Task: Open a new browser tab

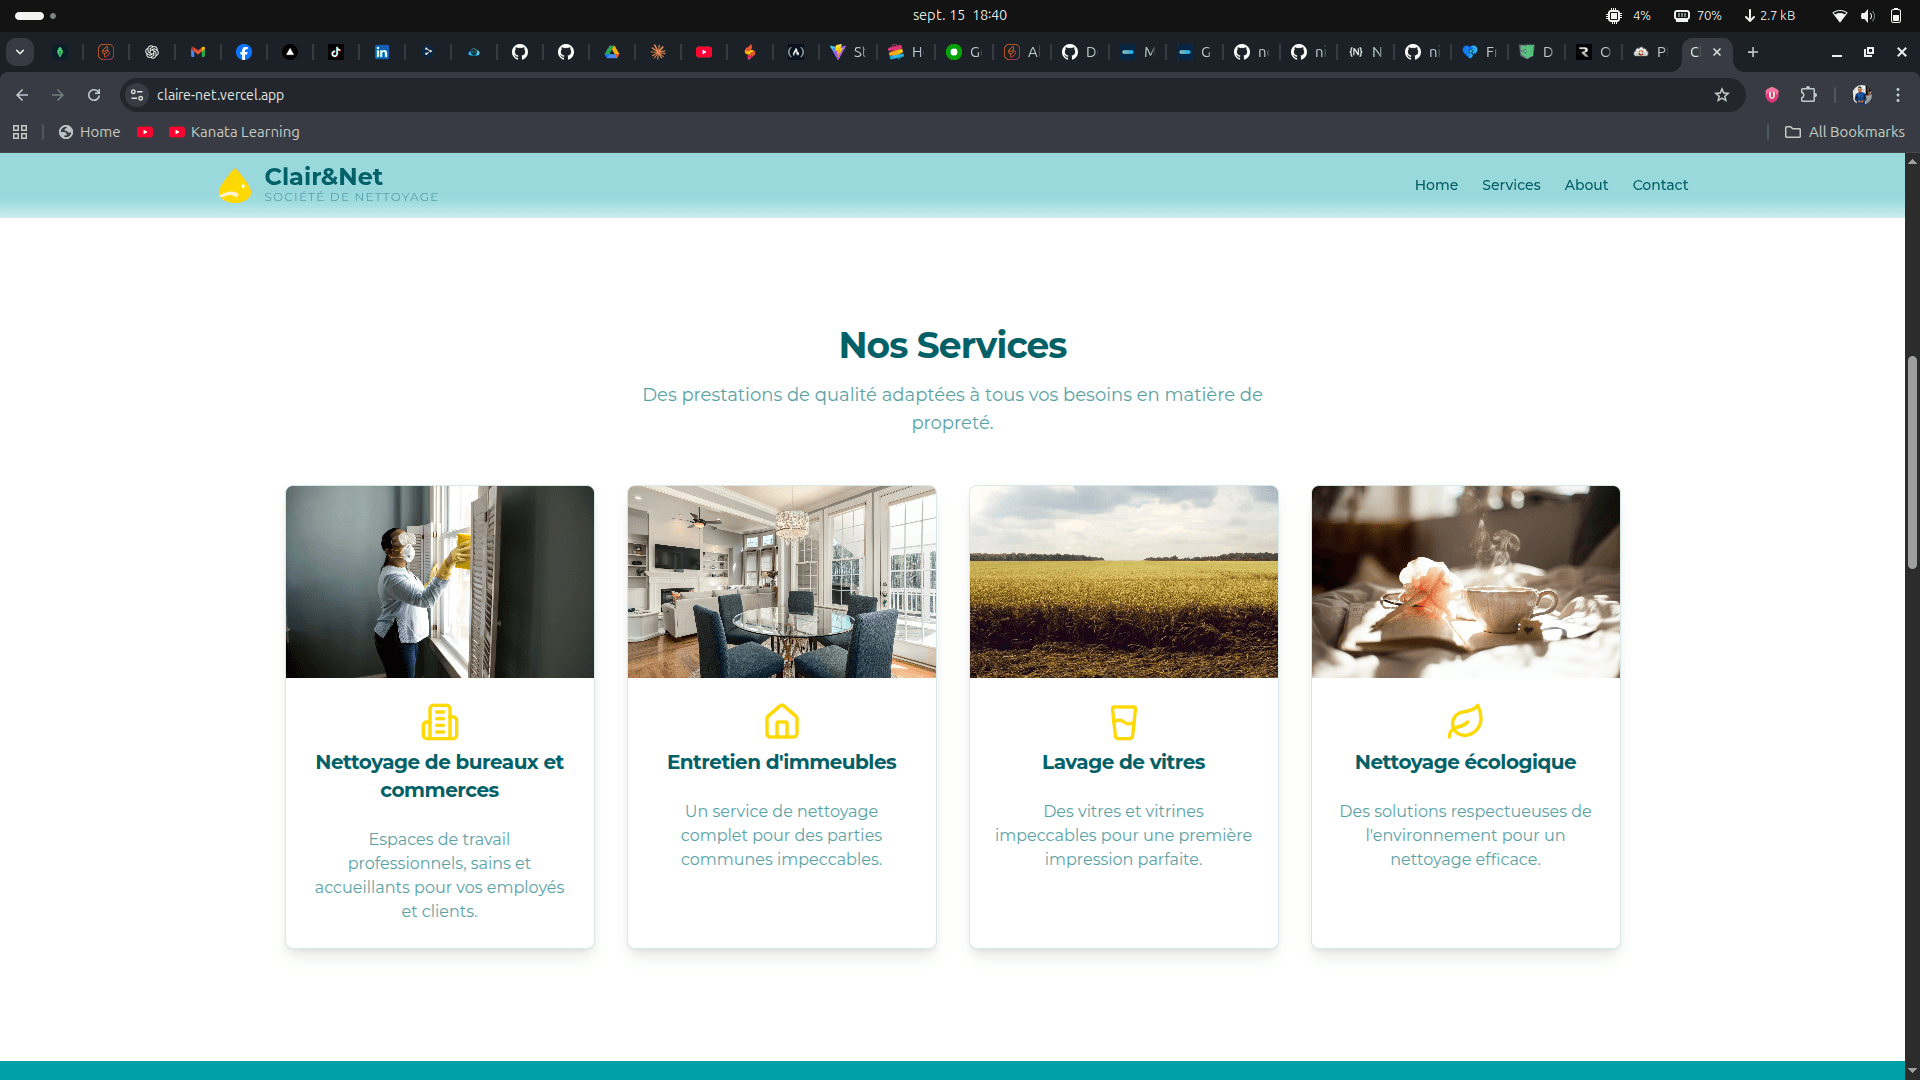Action: coord(1753,52)
